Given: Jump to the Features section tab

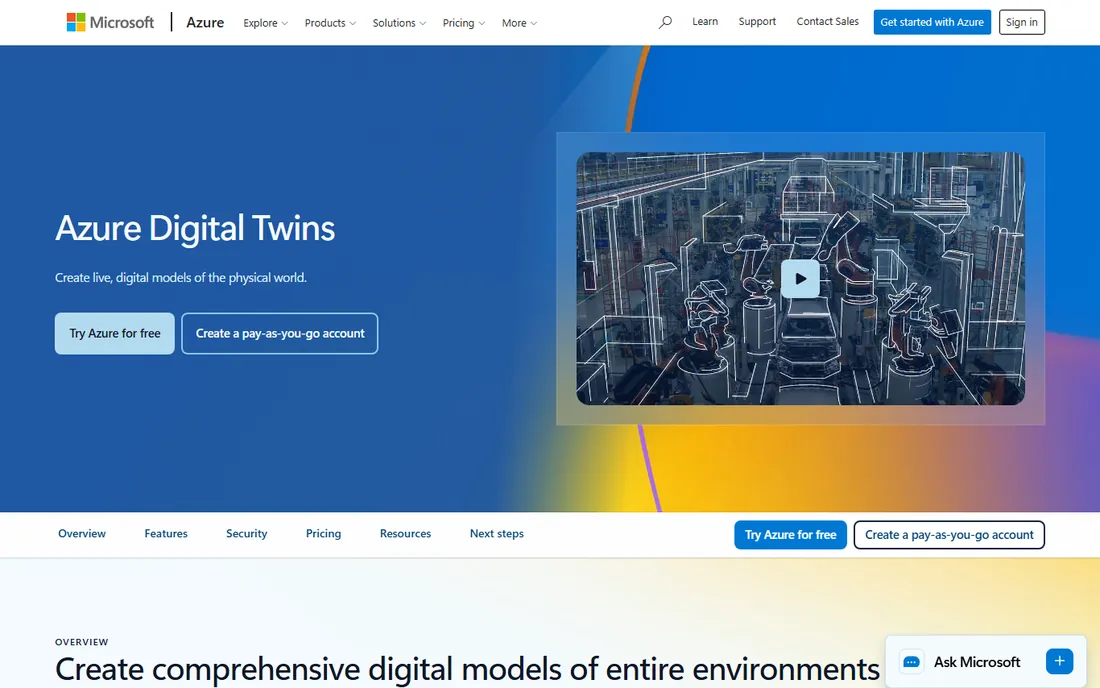Looking at the screenshot, I should [x=166, y=534].
